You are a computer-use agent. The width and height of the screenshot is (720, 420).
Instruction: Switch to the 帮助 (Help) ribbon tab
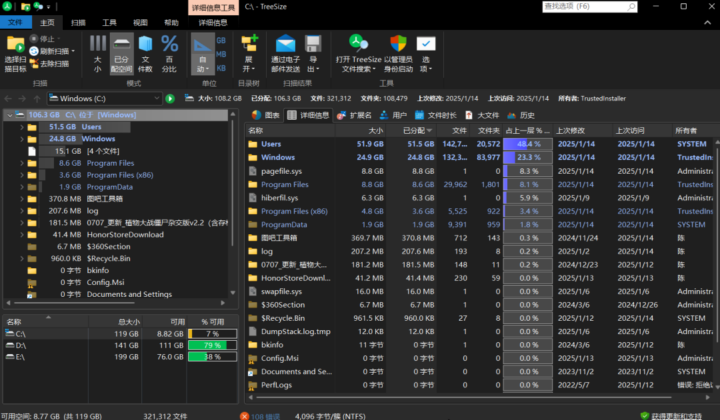click(171, 22)
